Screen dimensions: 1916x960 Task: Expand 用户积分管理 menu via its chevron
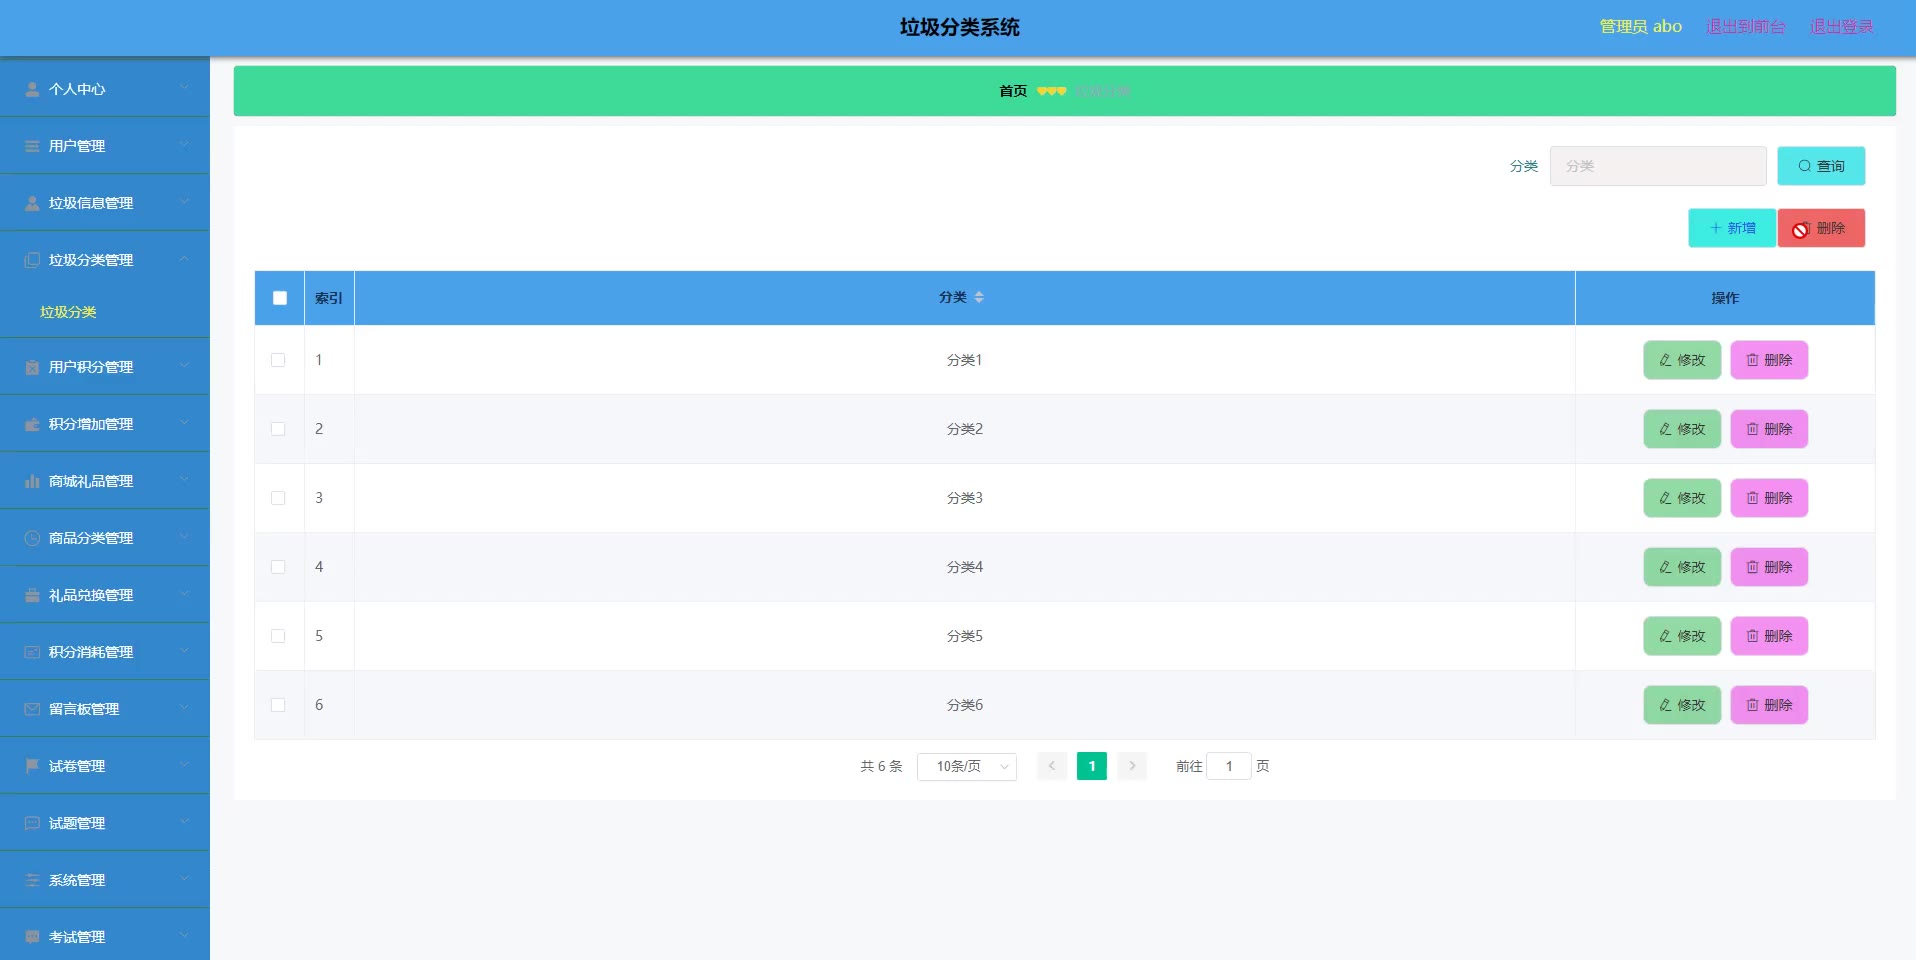point(184,366)
